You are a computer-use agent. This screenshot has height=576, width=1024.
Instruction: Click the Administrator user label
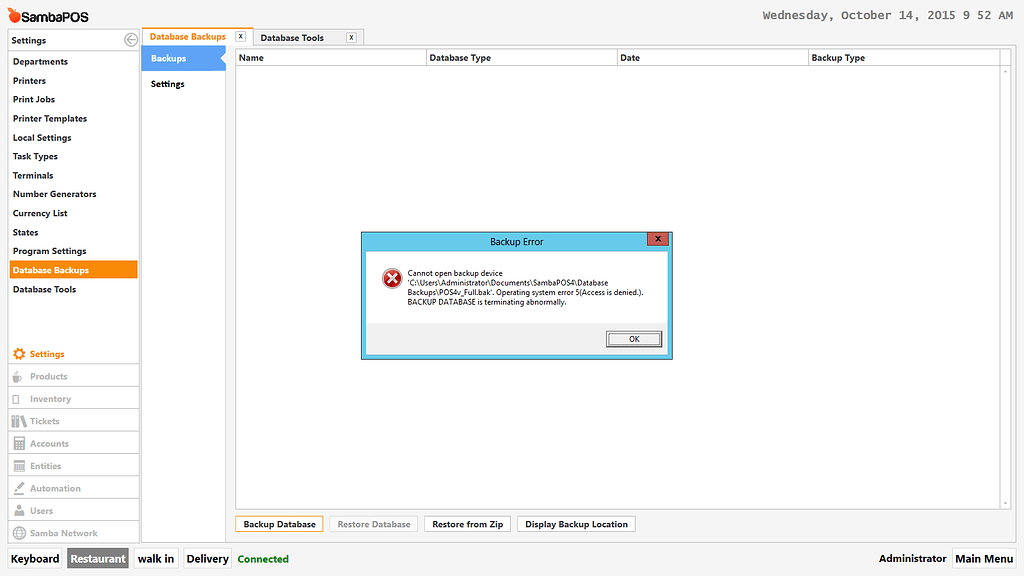912,558
